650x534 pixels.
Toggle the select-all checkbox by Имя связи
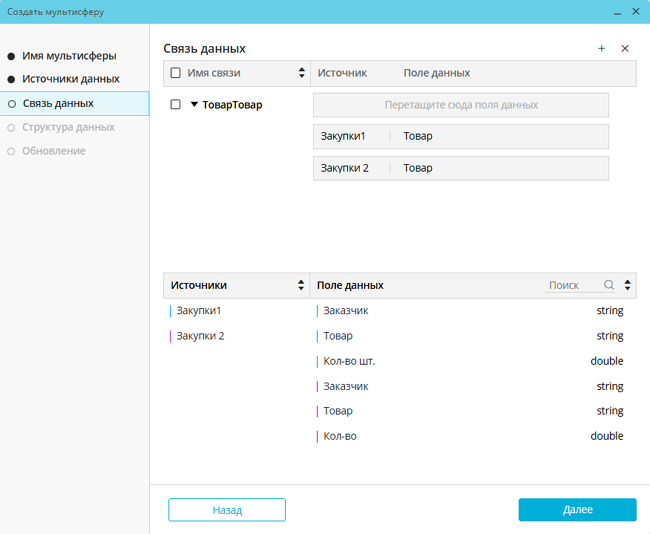coord(176,73)
